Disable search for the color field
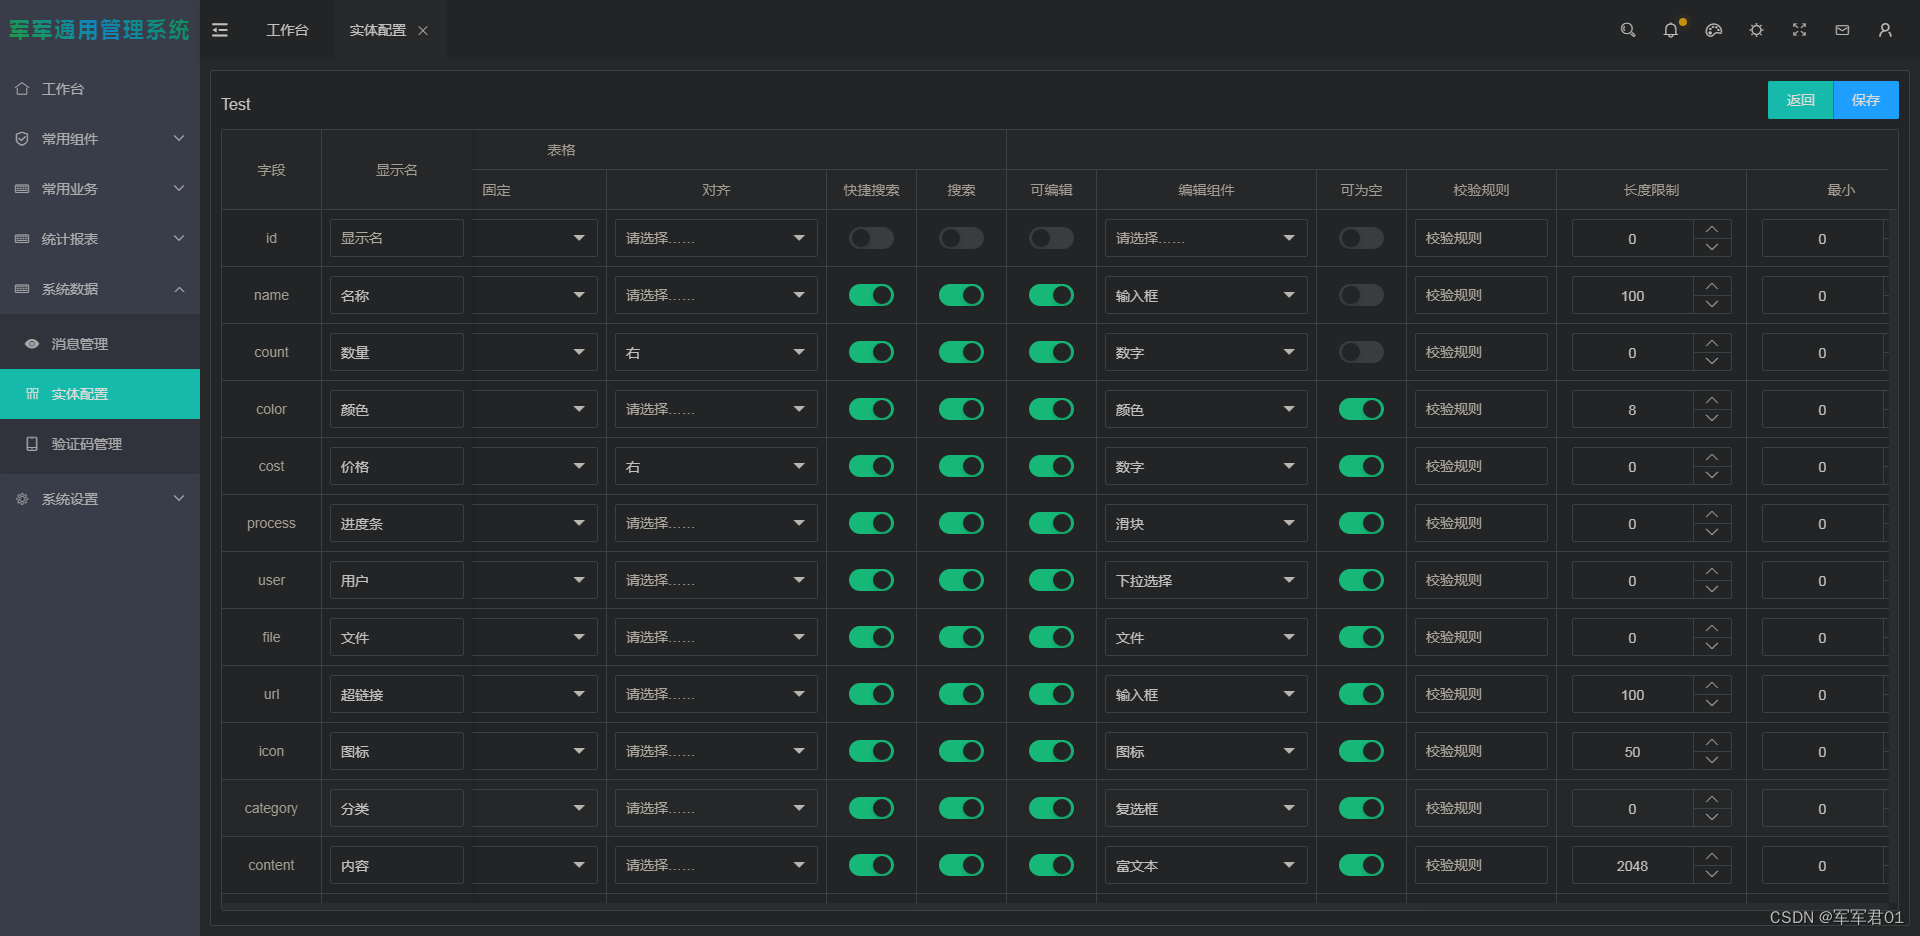 (x=961, y=409)
